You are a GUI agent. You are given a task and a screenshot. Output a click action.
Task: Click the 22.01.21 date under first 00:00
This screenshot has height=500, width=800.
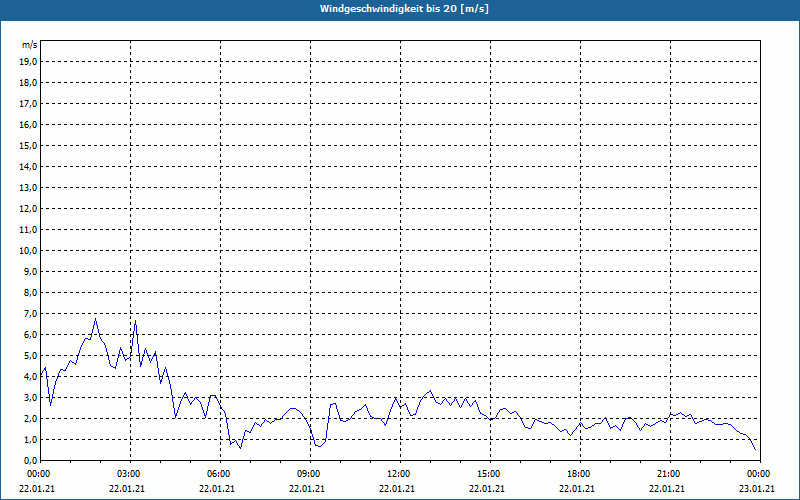tap(37, 488)
